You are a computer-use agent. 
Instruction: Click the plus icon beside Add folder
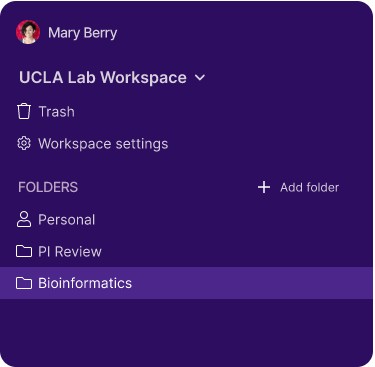pos(264,187)
